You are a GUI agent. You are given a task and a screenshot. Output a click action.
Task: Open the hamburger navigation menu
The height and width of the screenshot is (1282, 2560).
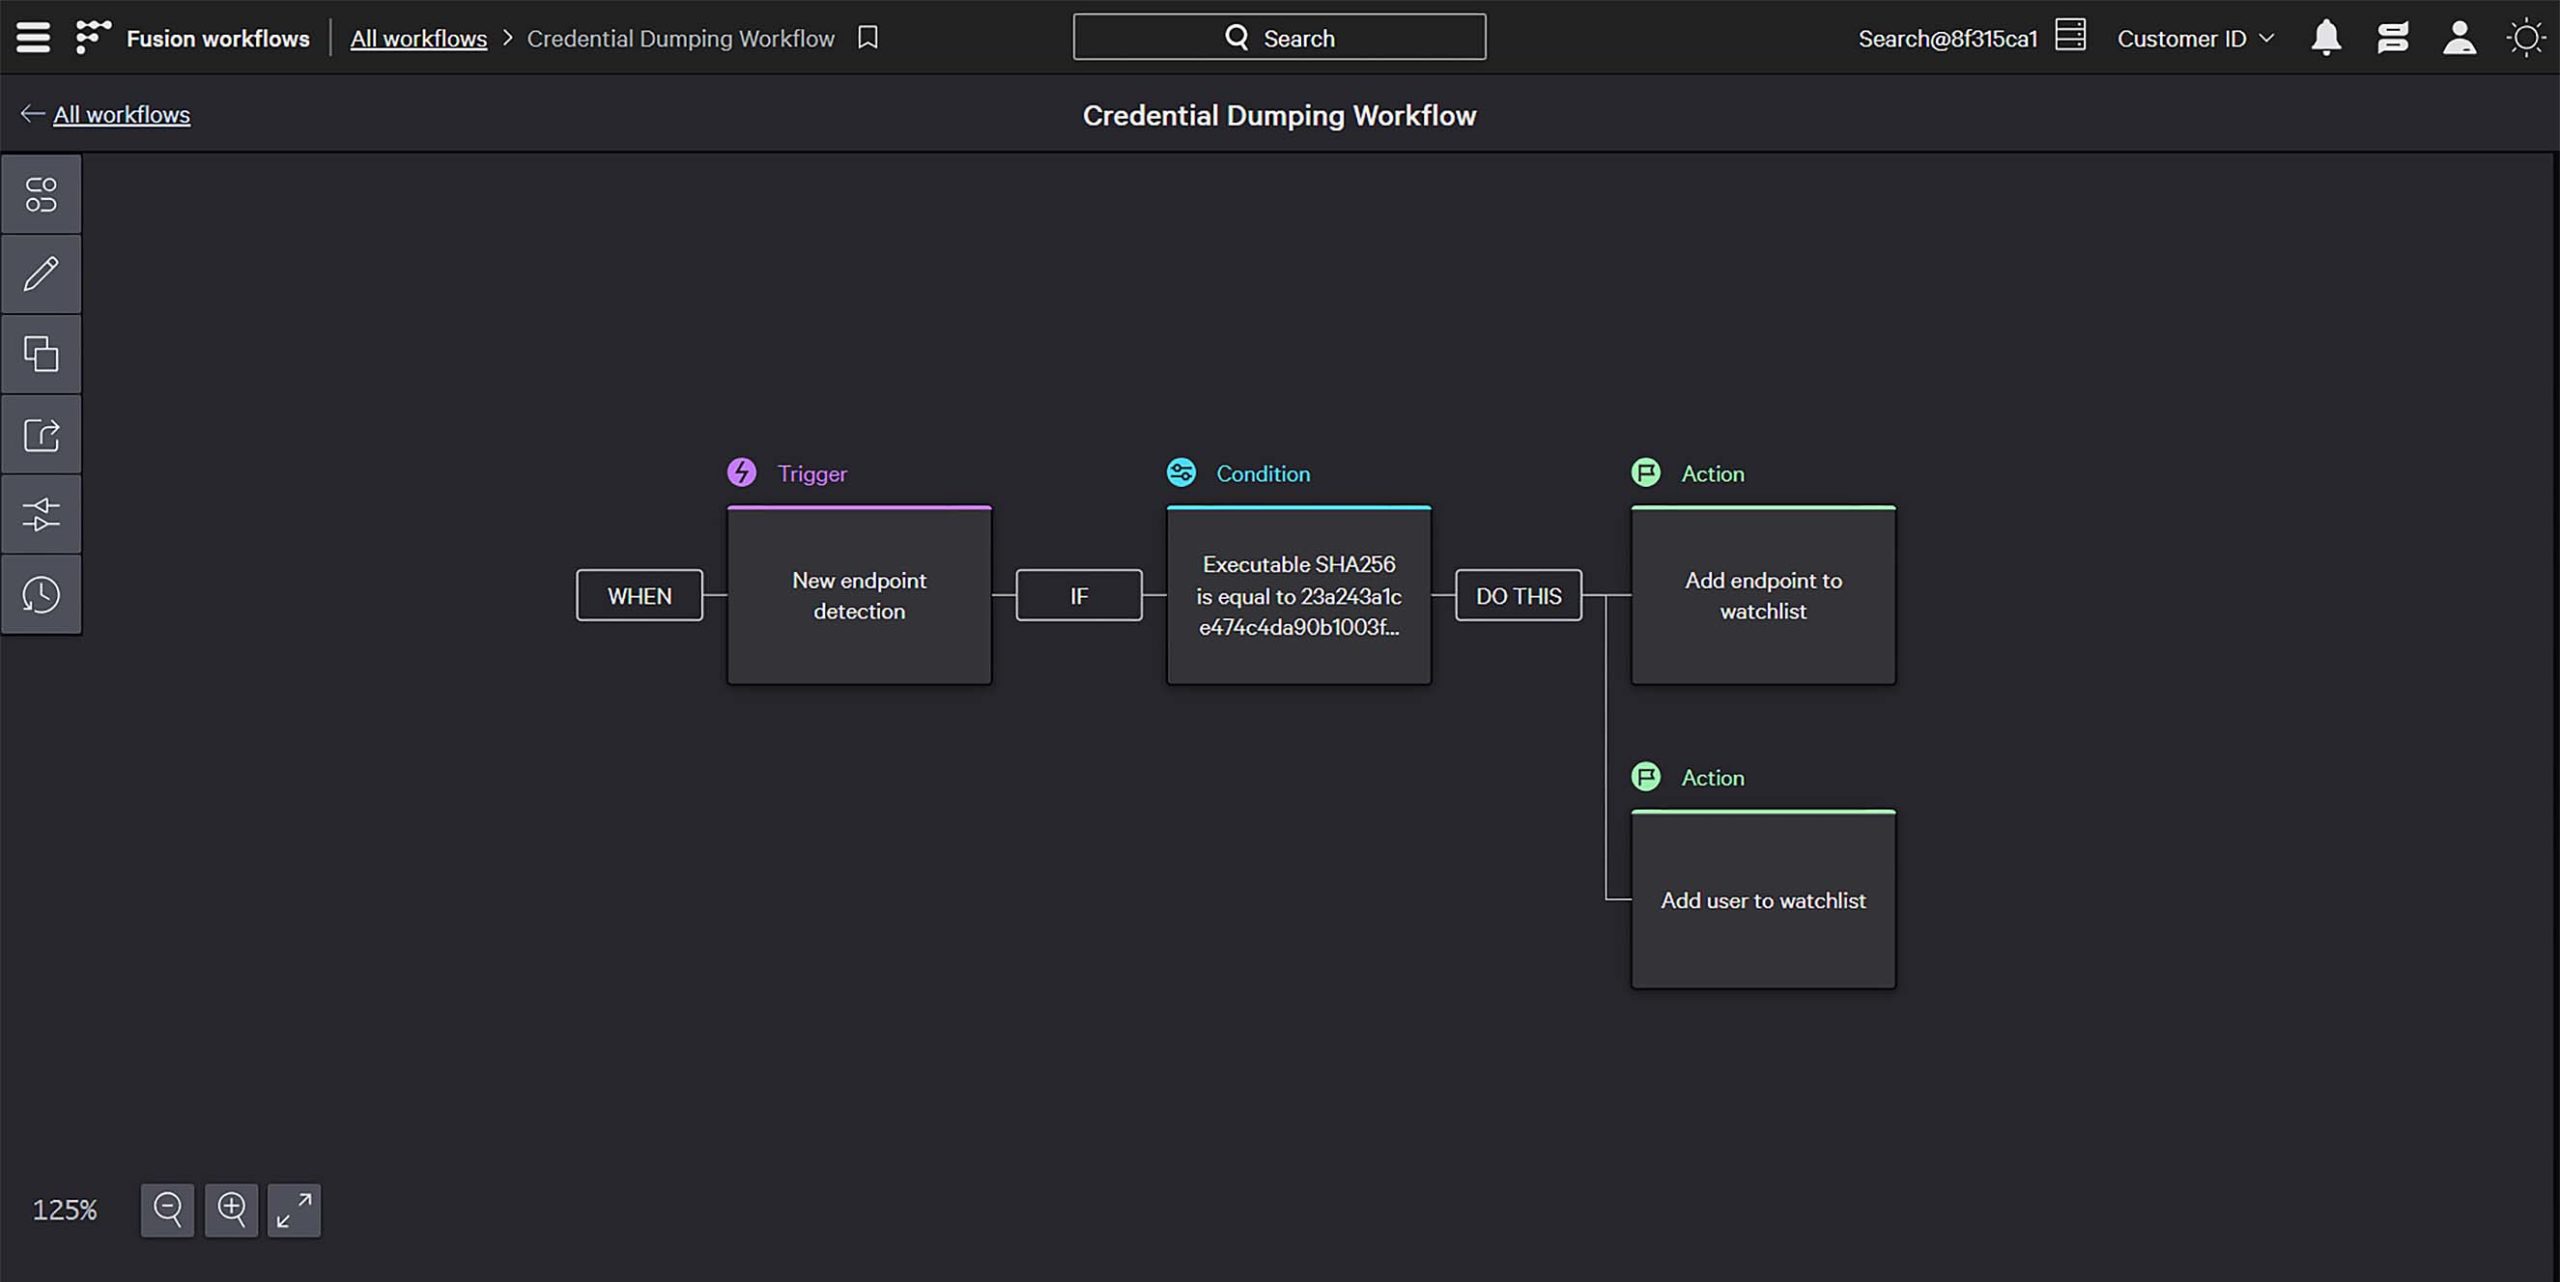(x=33, y=37)
